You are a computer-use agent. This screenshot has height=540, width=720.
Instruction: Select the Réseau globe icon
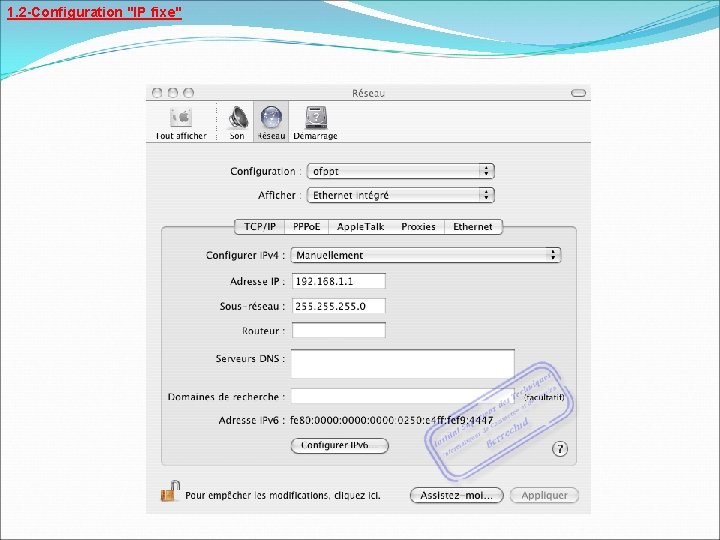[x=271, y=122]
